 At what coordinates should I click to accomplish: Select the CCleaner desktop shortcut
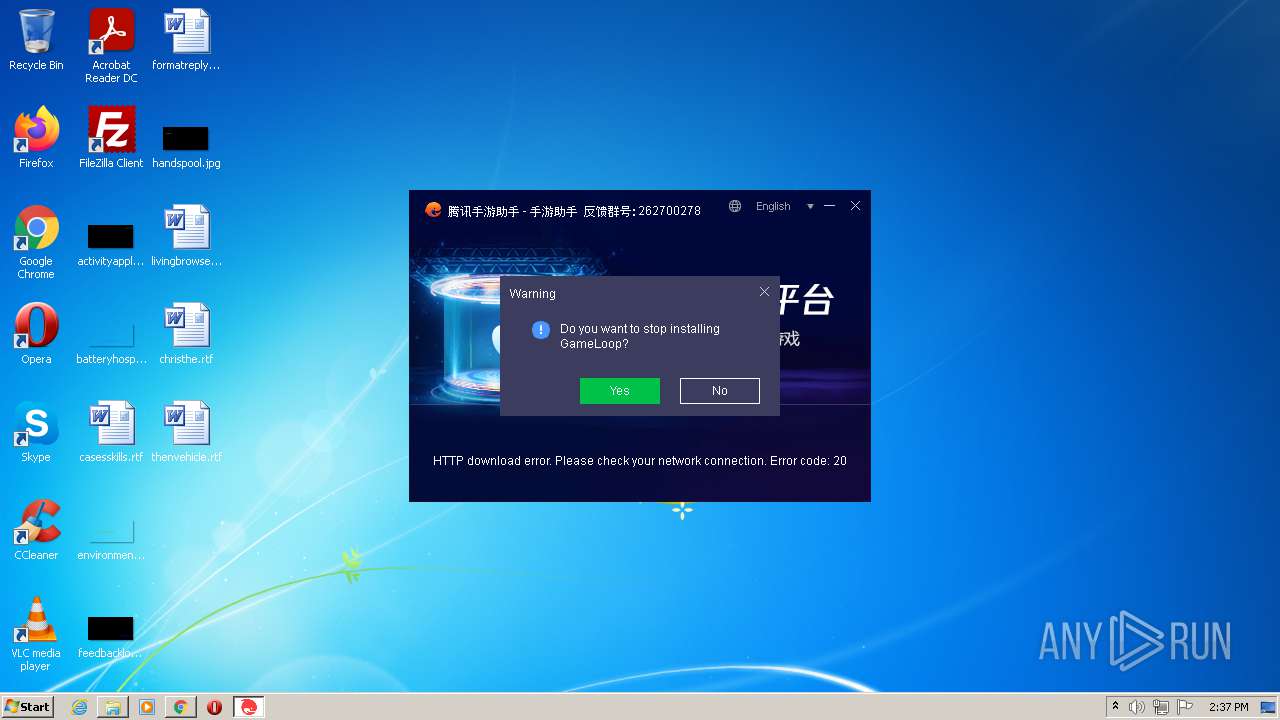coord(36,530)
